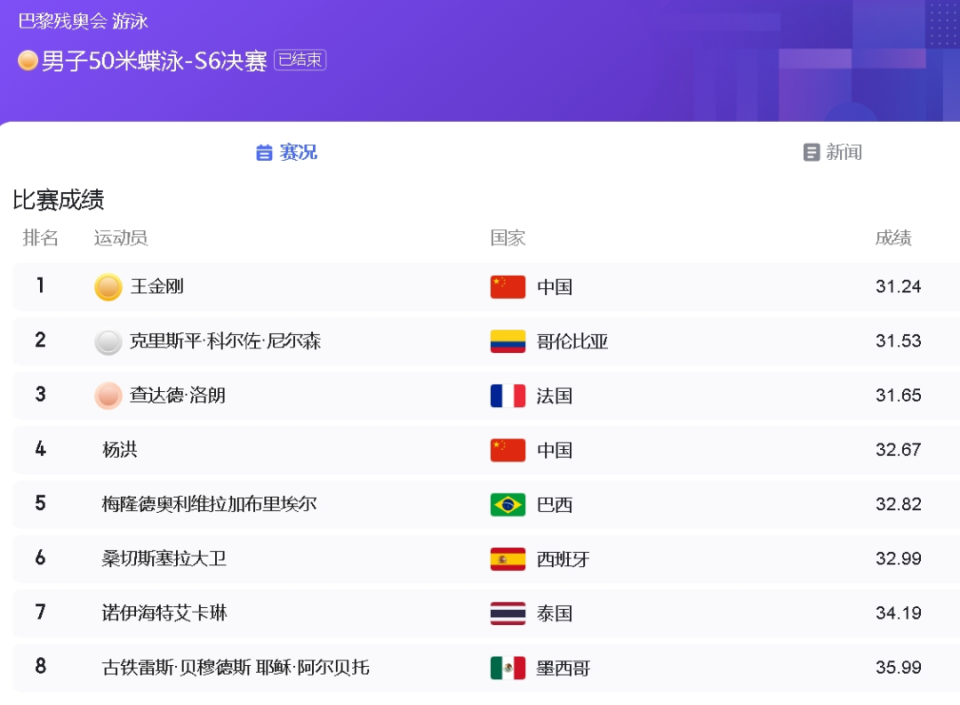Click the Thailand flag icon
960x705 pixels.
tap(505, 613)
